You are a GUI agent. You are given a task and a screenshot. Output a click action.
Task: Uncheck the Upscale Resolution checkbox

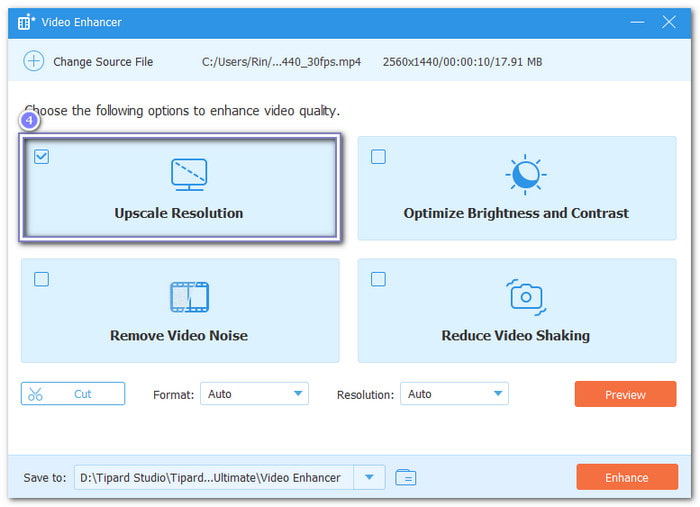pos(42,157)
